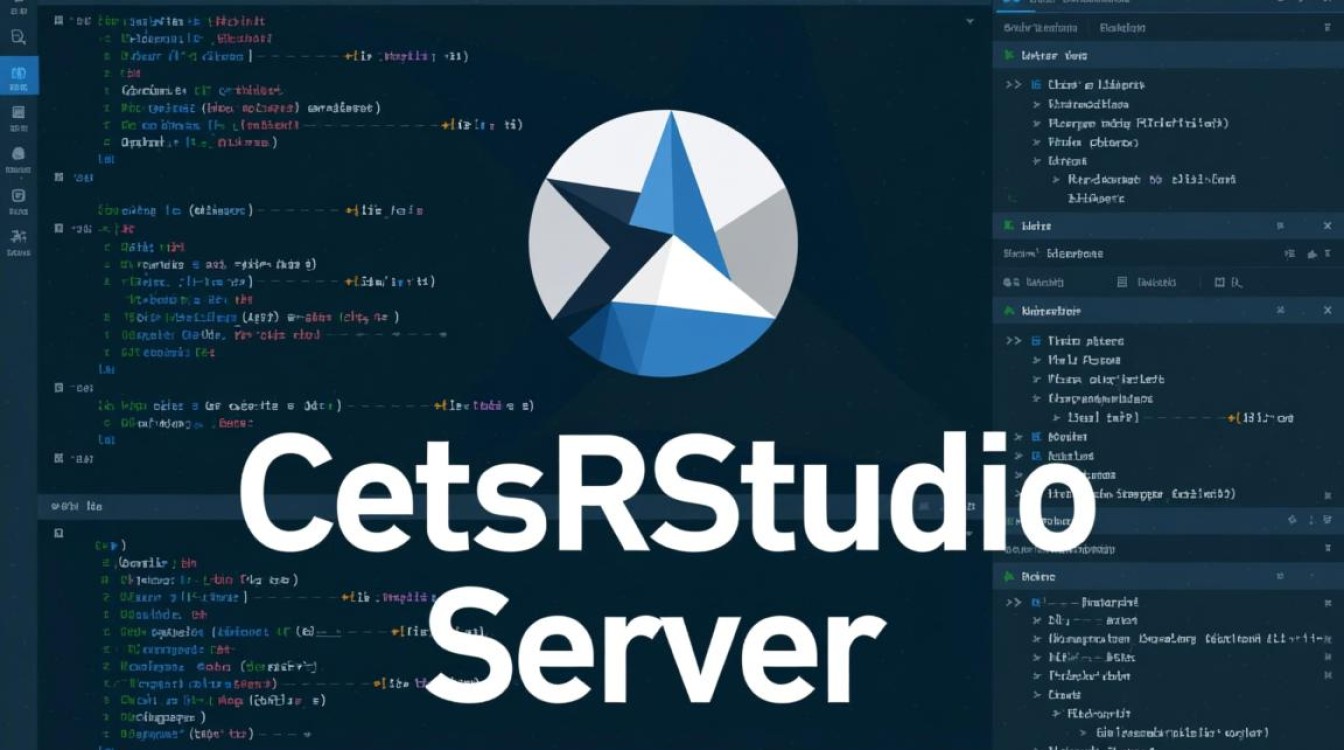Select the highlighted blue sidebar icon
Image resolution: width=1344 pixels, height=750 pixels.
(x=18, y=77)
